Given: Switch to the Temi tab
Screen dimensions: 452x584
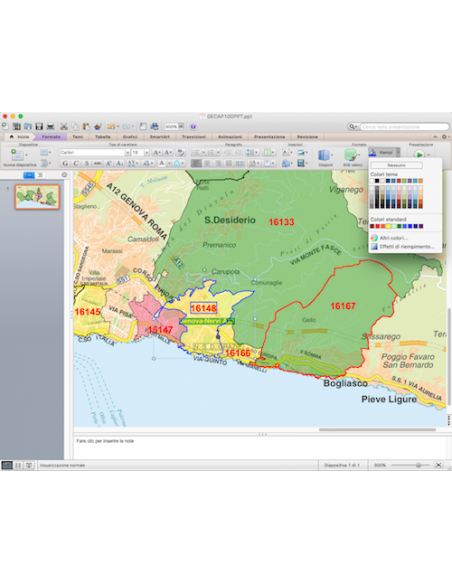Looking at the screenshot, I should pos(77,137).
